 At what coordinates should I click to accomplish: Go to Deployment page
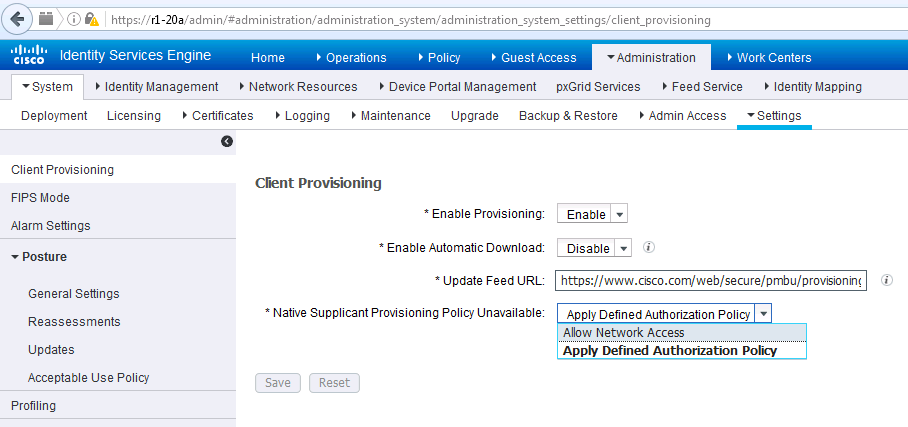tap(54, 116)
